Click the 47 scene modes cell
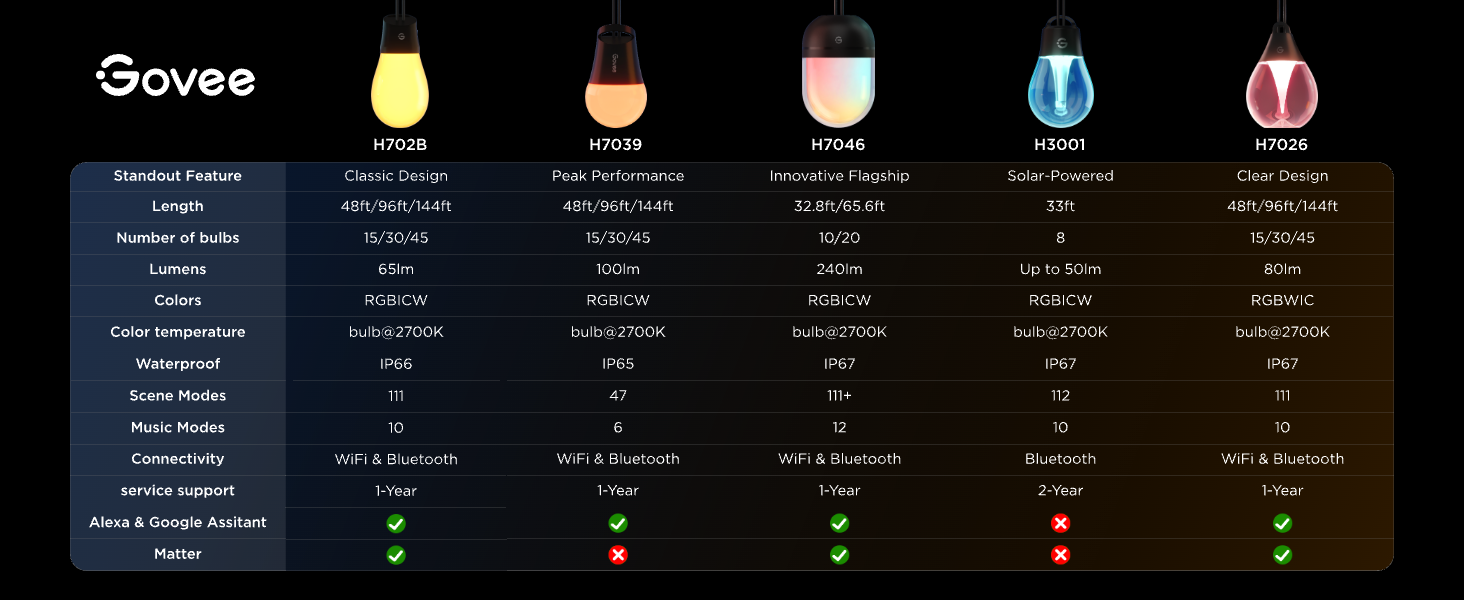The image size is (1464, 600). [x=618, y=396]
